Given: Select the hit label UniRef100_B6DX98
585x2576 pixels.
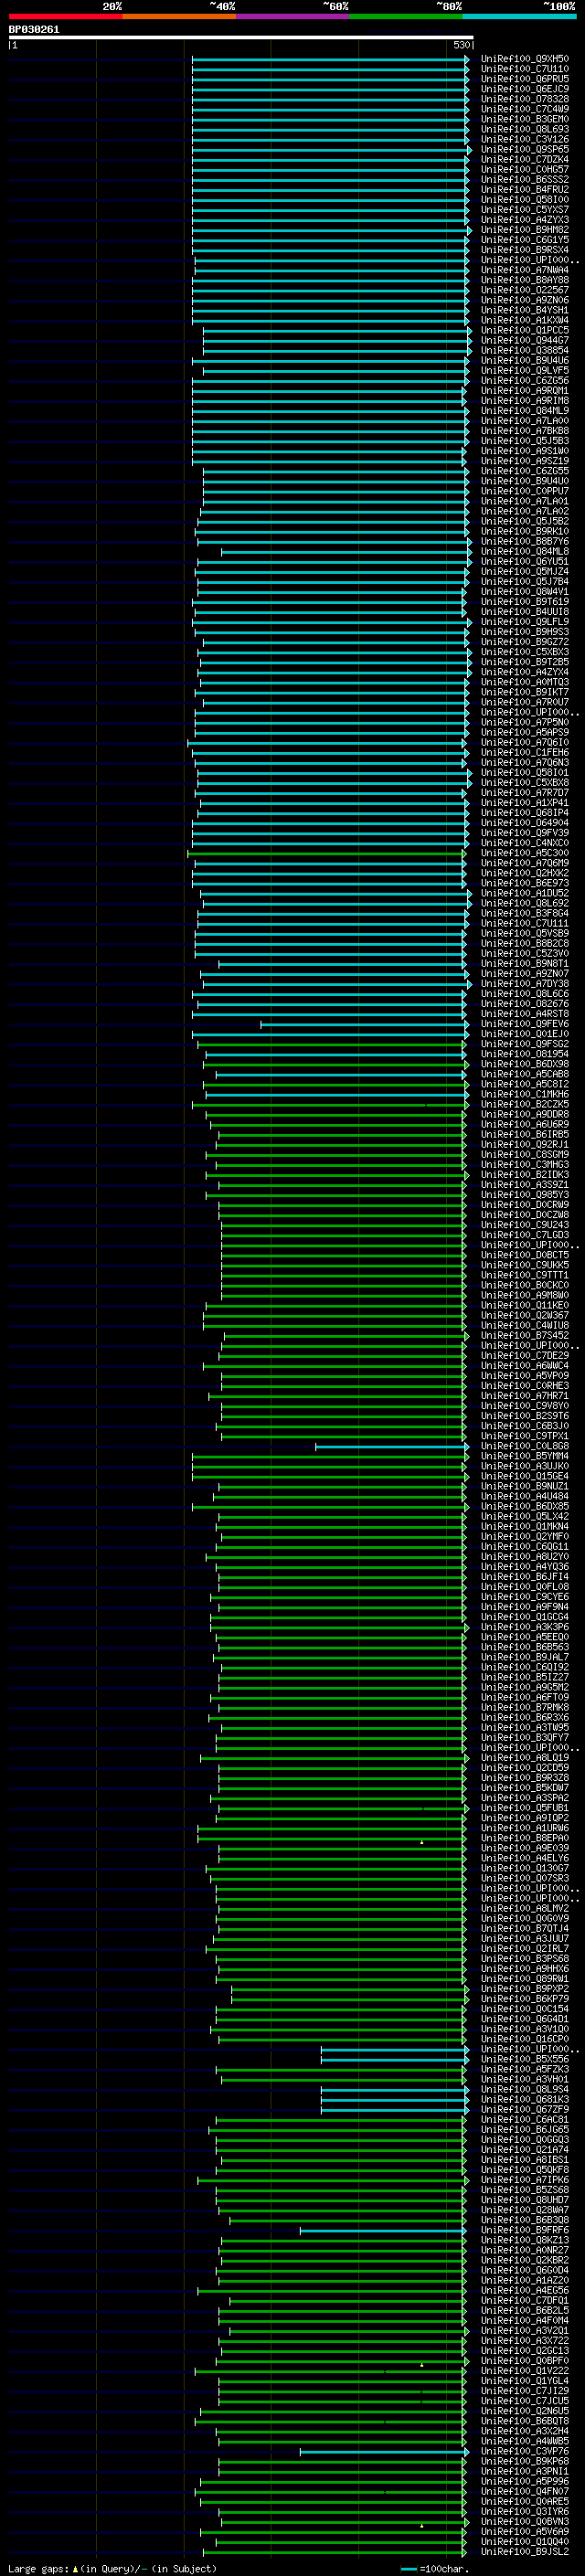Looking at the screenshot, I should pyautogui.click(x=525, y=1064).
